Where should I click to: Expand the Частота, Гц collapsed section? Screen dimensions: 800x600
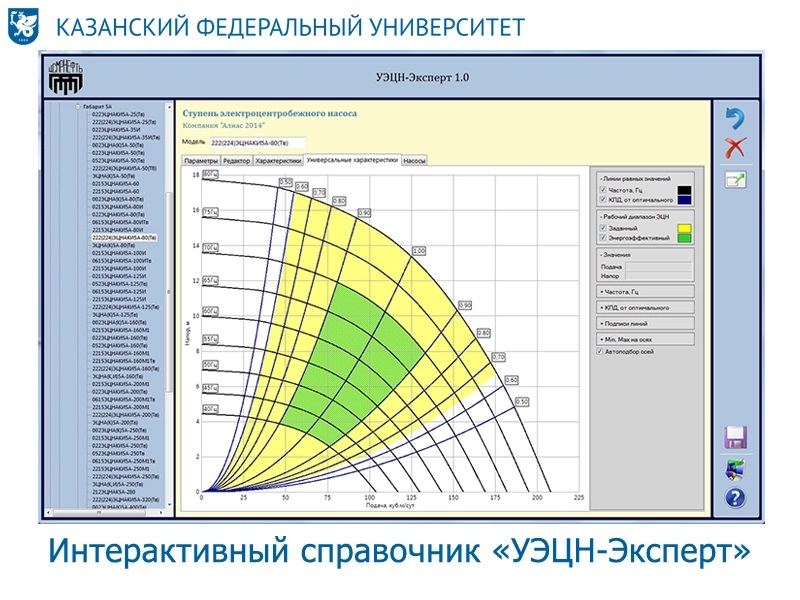click(645, 292)
